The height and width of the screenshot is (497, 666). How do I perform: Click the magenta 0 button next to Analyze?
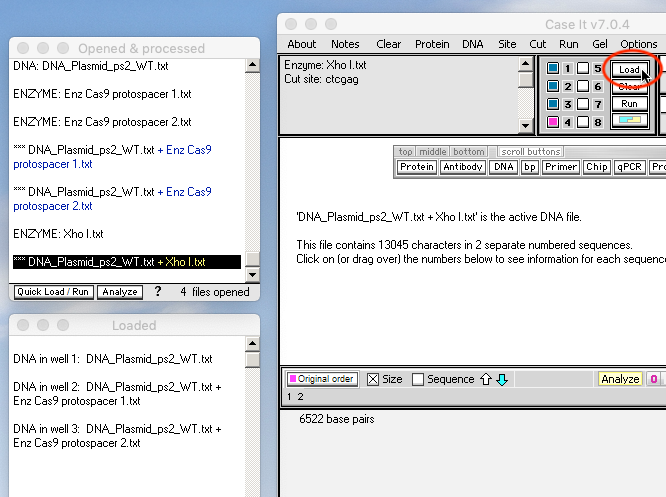(x=654, y=379)
